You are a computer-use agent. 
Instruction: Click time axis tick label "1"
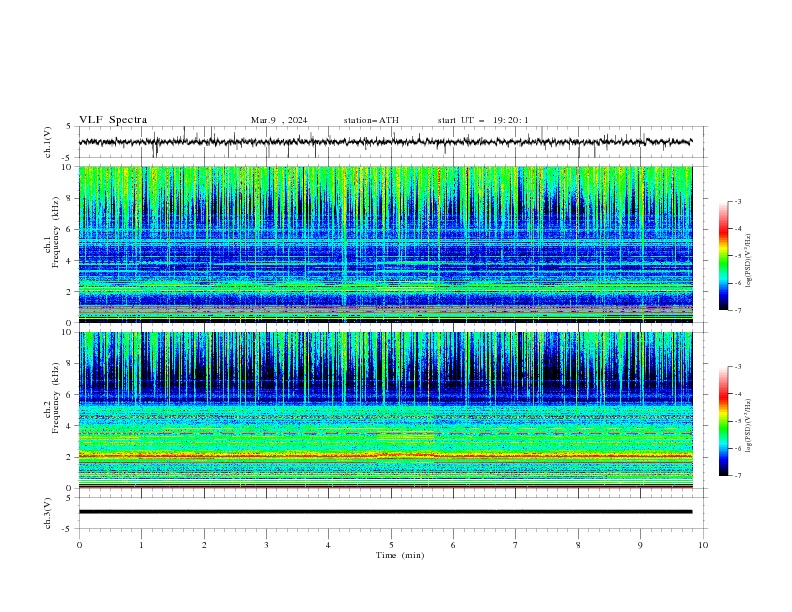141,545
